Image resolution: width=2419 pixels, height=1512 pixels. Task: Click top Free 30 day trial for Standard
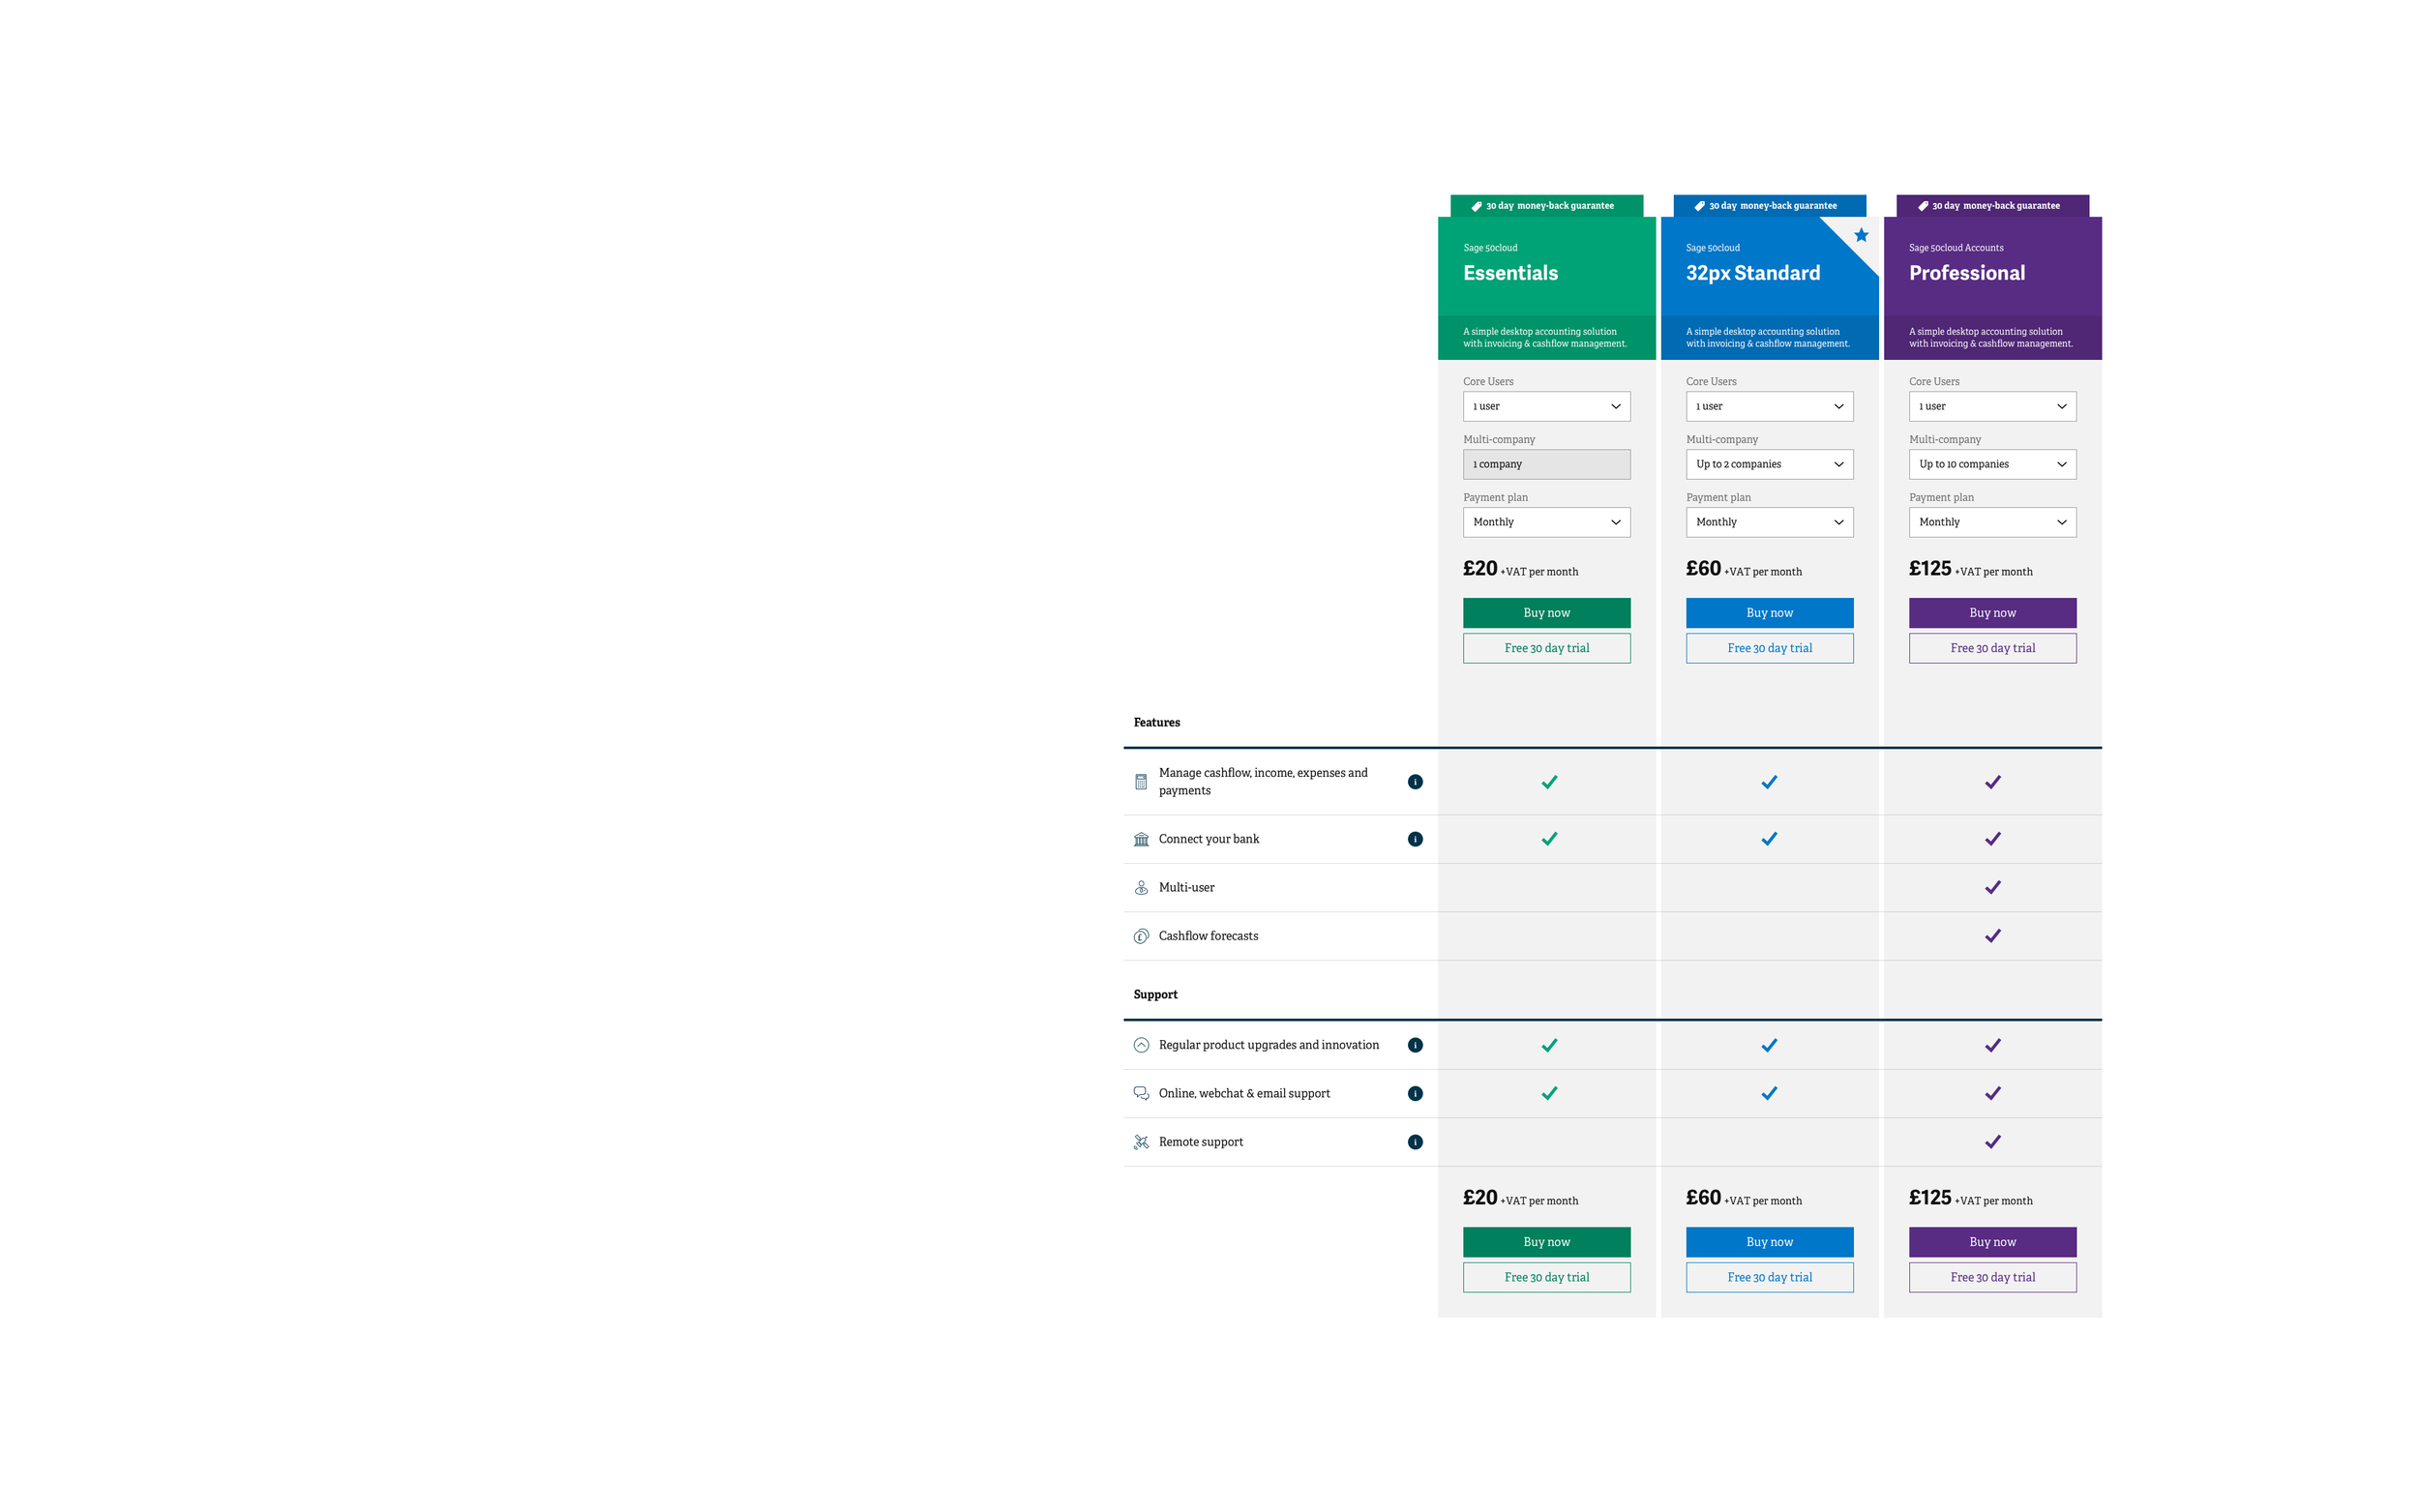point(1768,648)
